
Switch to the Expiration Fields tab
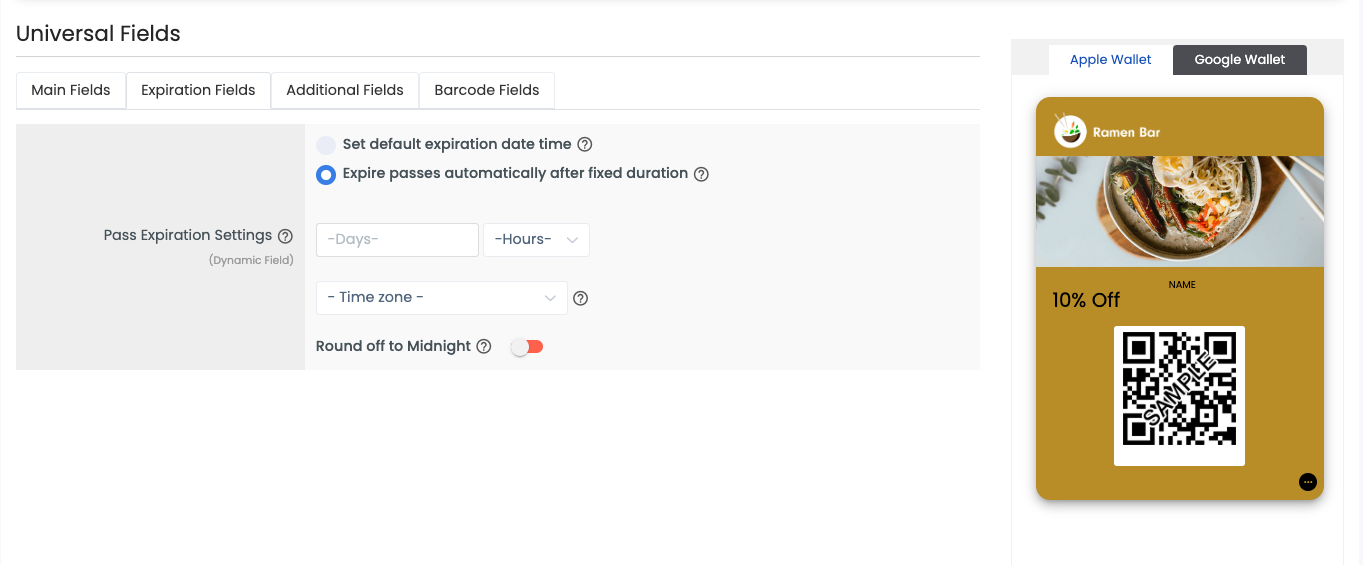point(198,90)
